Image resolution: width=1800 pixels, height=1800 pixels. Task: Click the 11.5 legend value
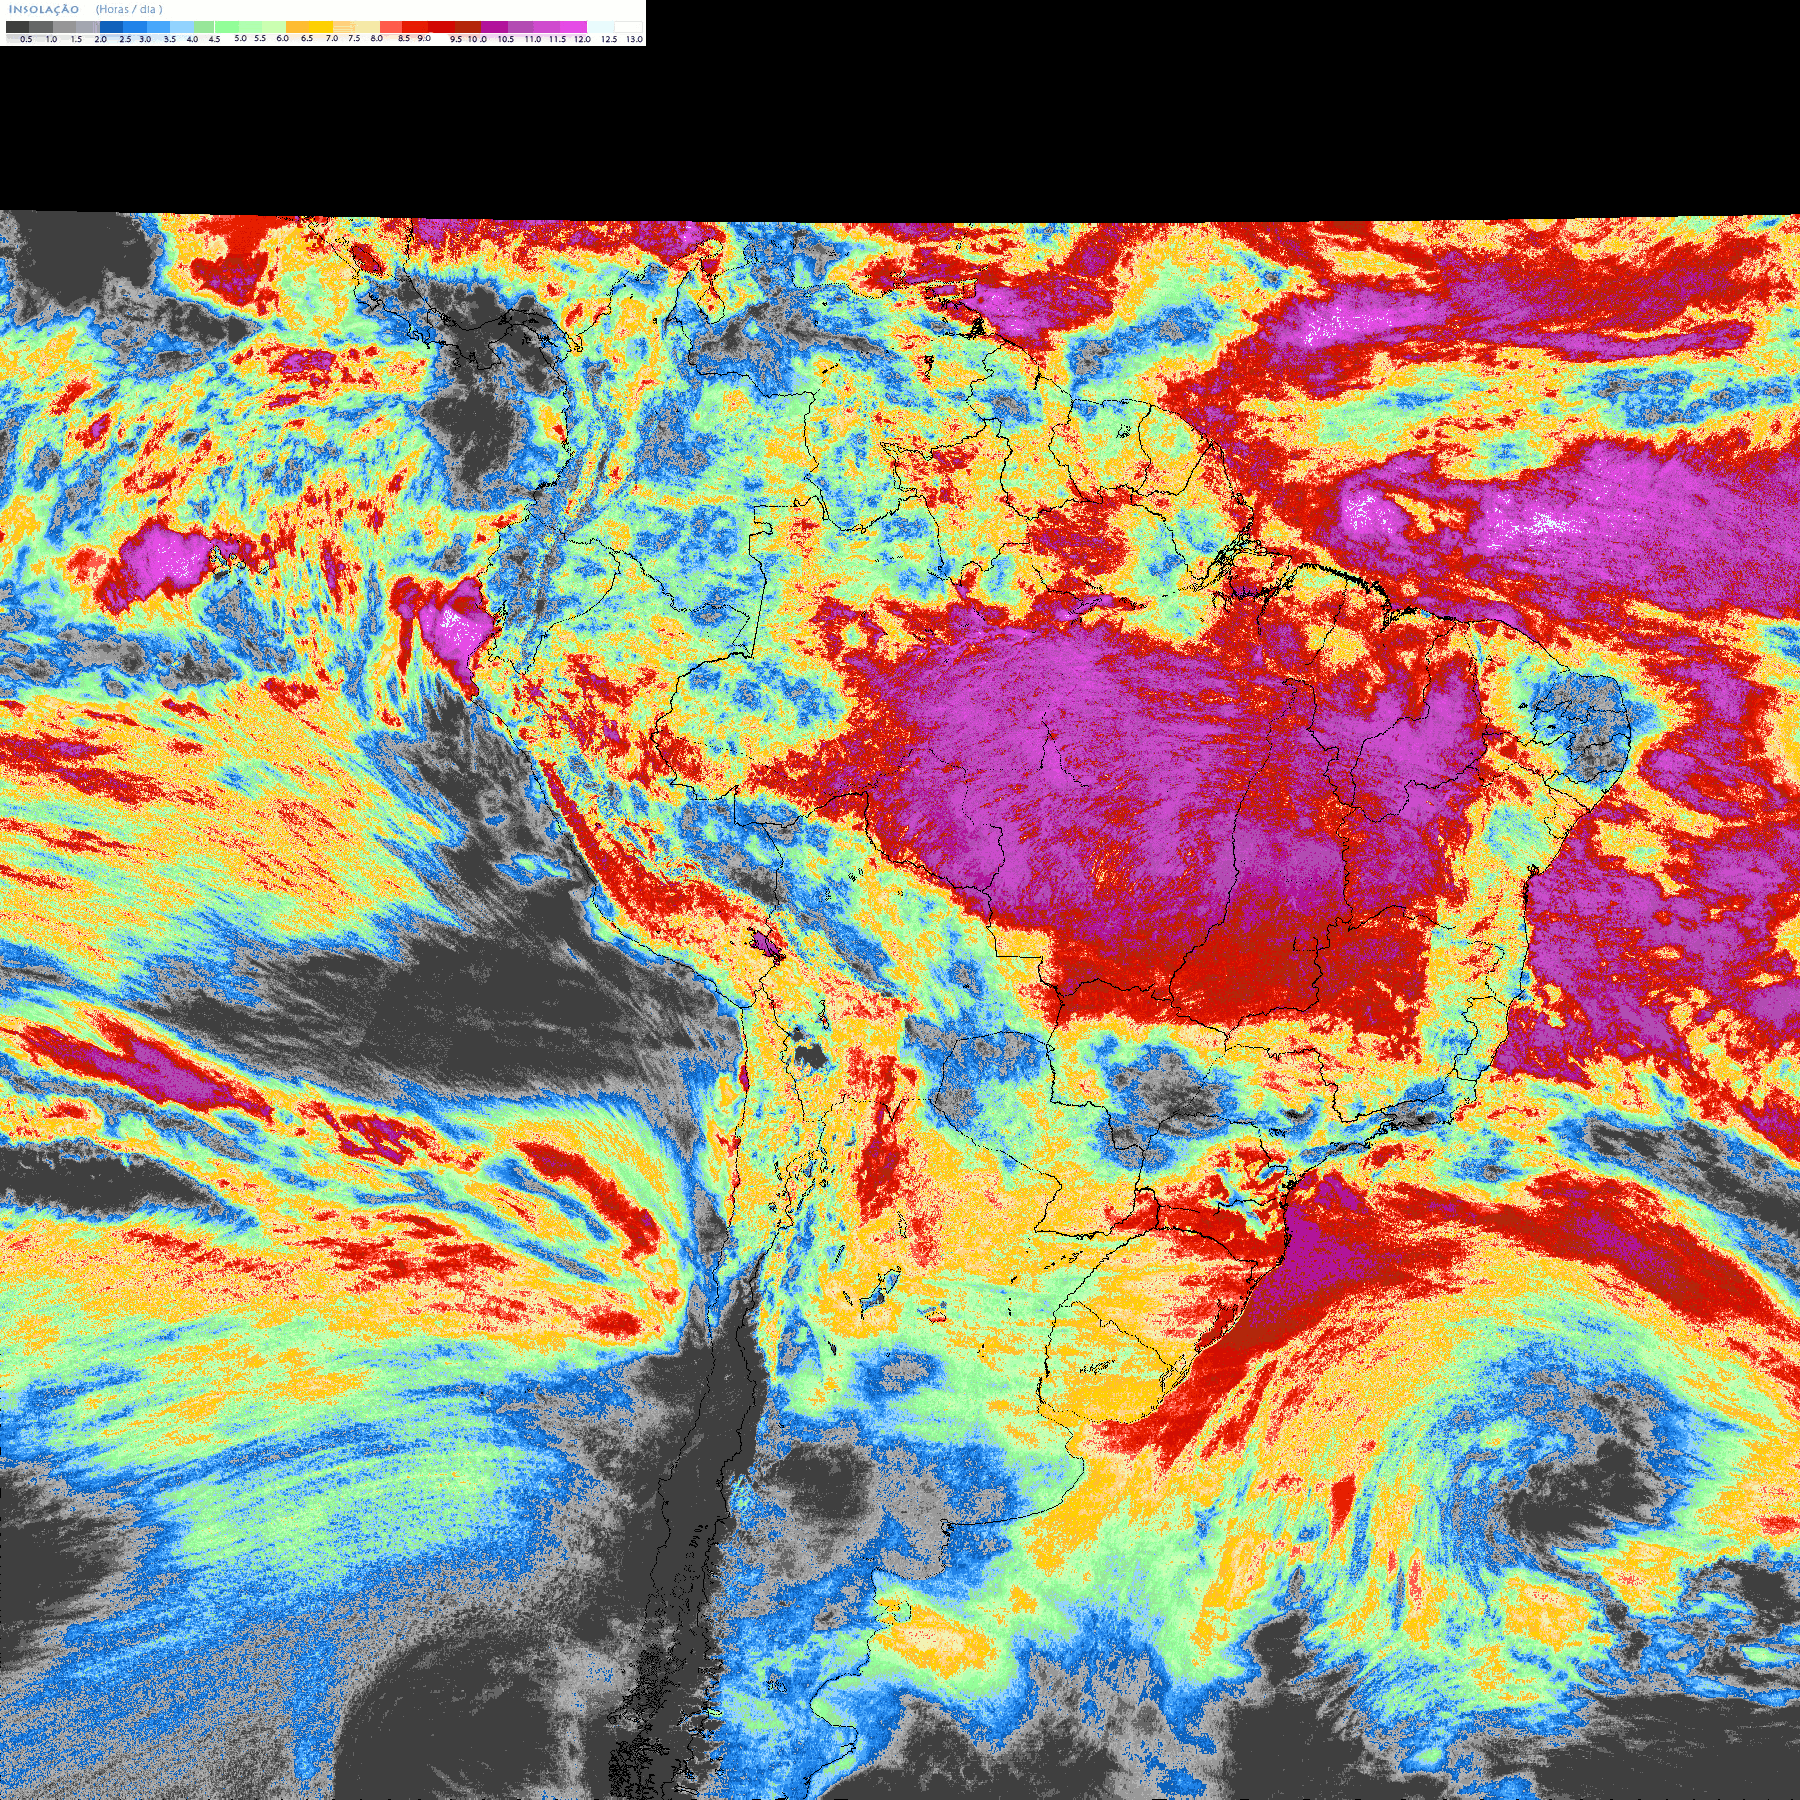coord(557,39)
